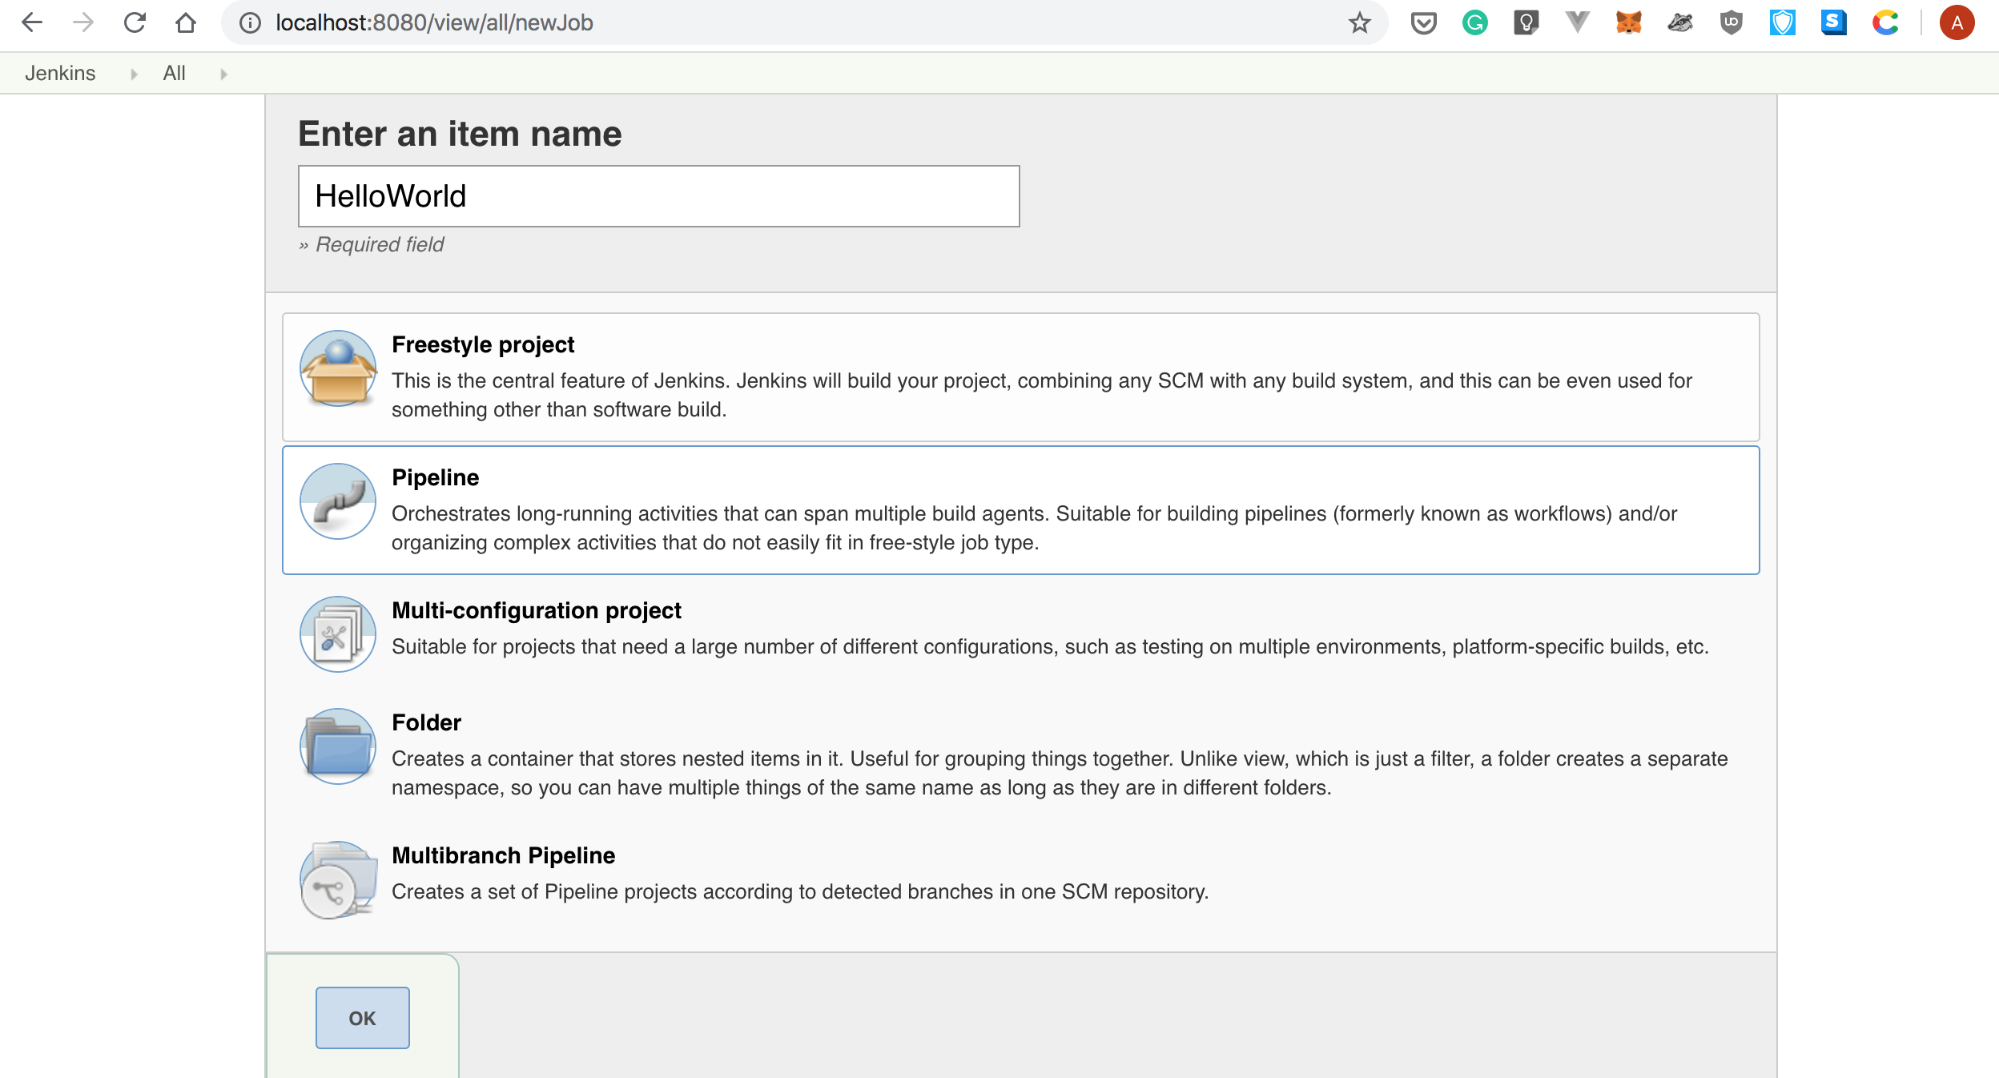
Task: Click the browser address bar URL
Action: [434, 23]
